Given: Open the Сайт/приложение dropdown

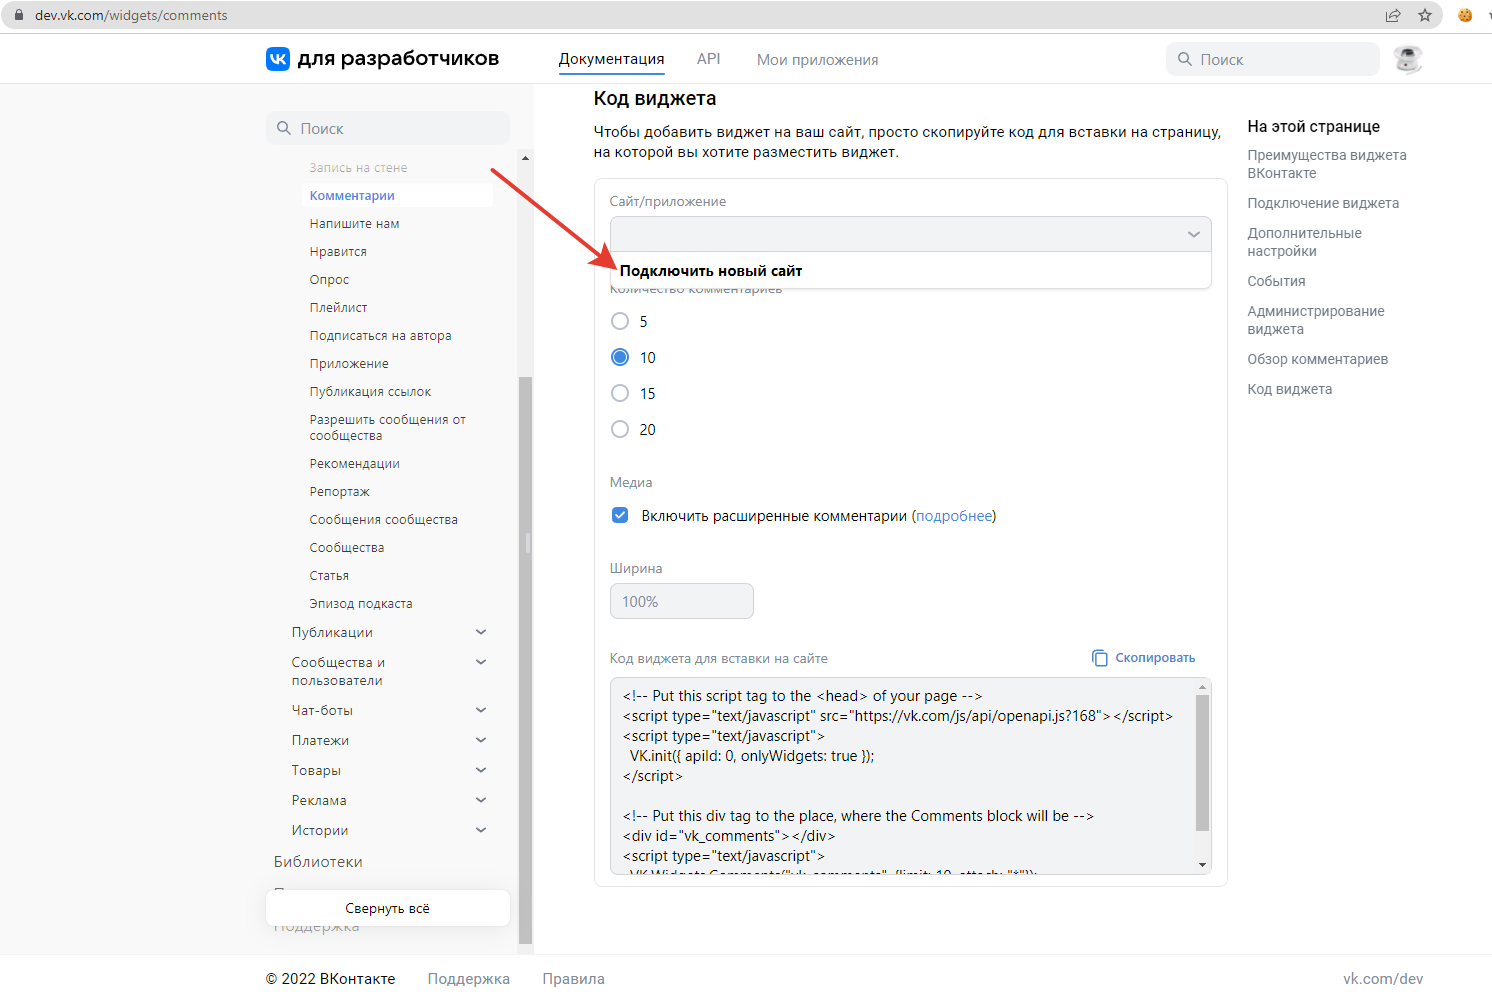Looking at the screenshot, I should coord(910,234).
